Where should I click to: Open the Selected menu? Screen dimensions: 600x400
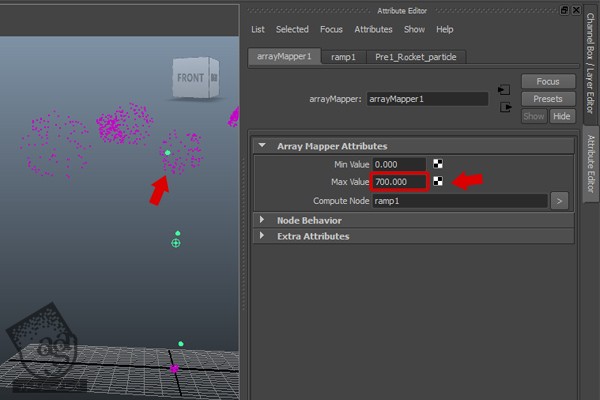pyautogui.click(x=292, y=30)
